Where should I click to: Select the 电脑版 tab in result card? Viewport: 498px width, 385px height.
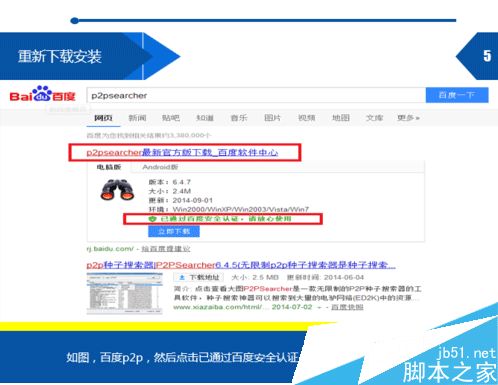[x=109, y=167]
